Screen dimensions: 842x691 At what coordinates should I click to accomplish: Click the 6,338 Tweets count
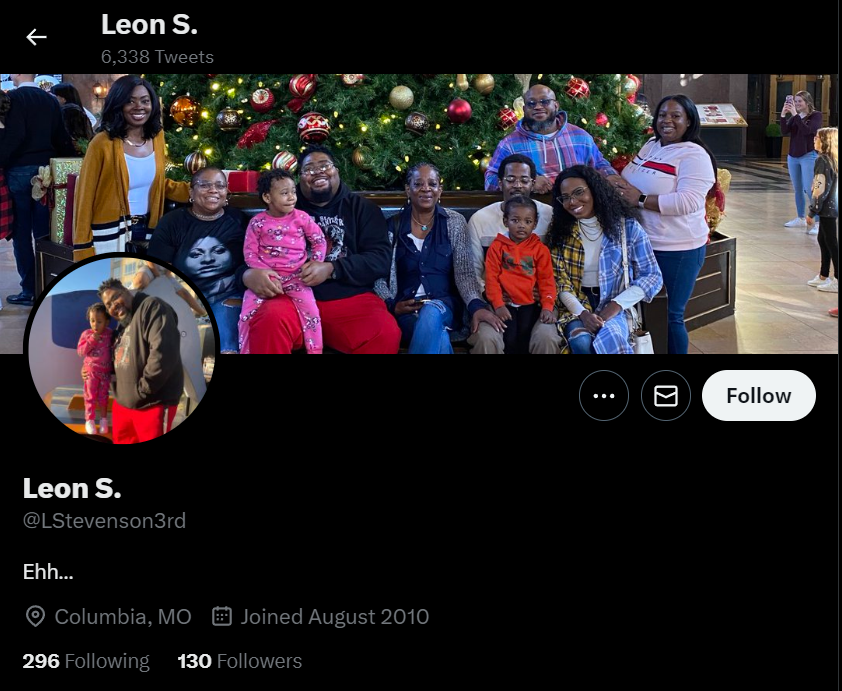point(157,57)
